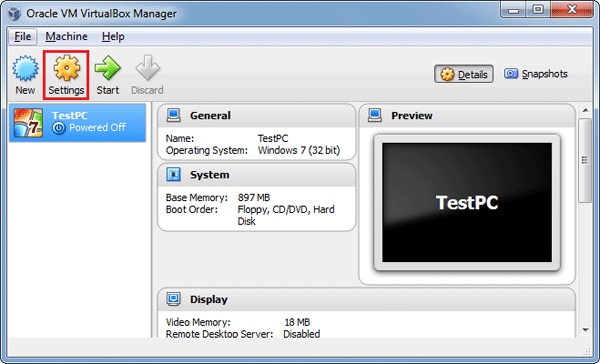Click the scrollbar up arrow in details pane

(x=585, y=110)
